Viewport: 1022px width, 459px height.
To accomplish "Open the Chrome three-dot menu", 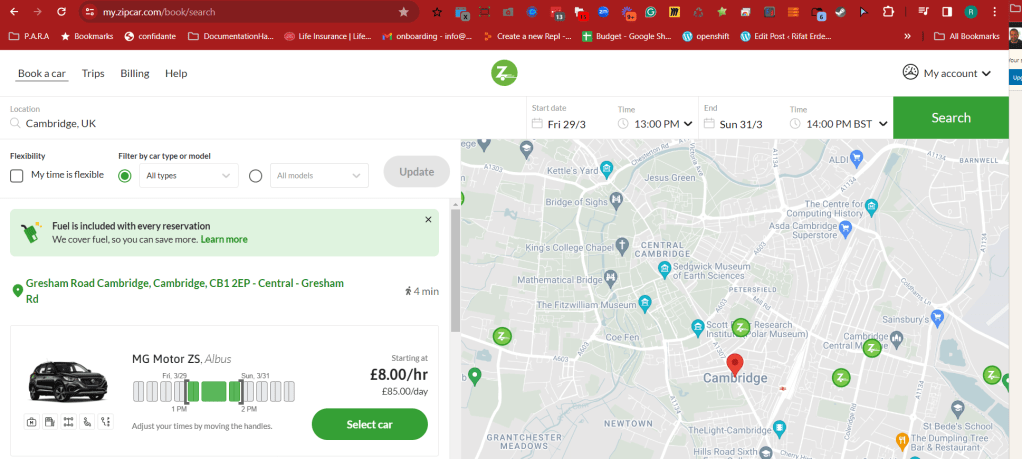I will [994, 12].
